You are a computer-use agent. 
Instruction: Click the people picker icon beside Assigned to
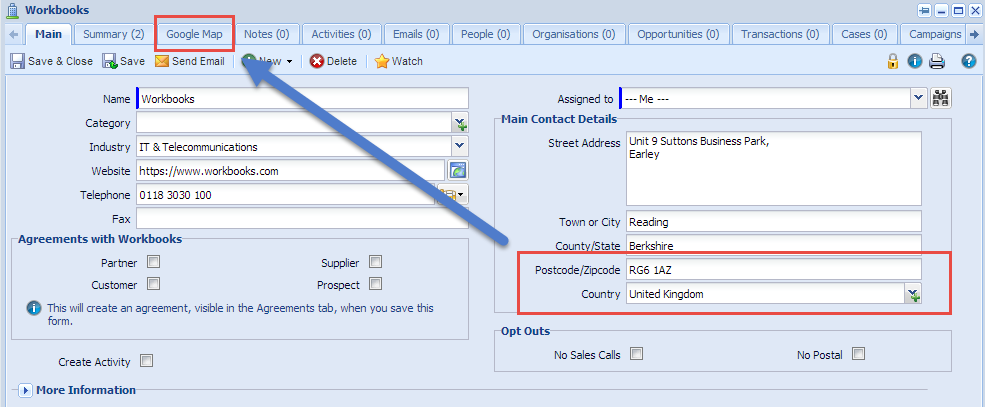[x=941, y=98]
